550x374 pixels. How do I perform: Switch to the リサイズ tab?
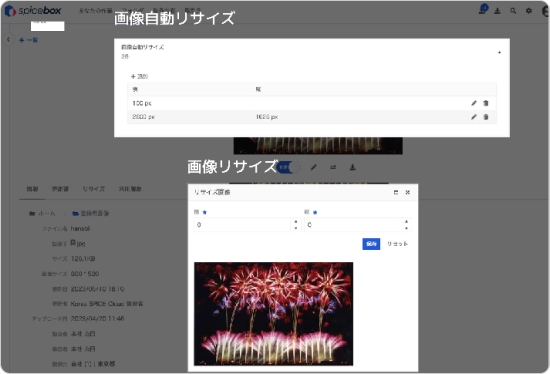[94, 189]
